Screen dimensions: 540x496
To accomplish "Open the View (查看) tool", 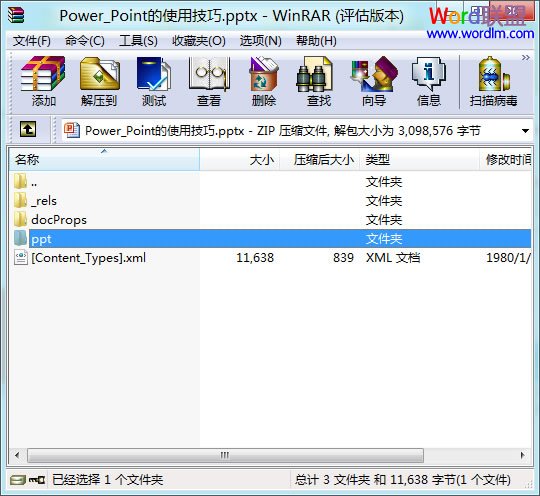I will (x=209, y=82).
